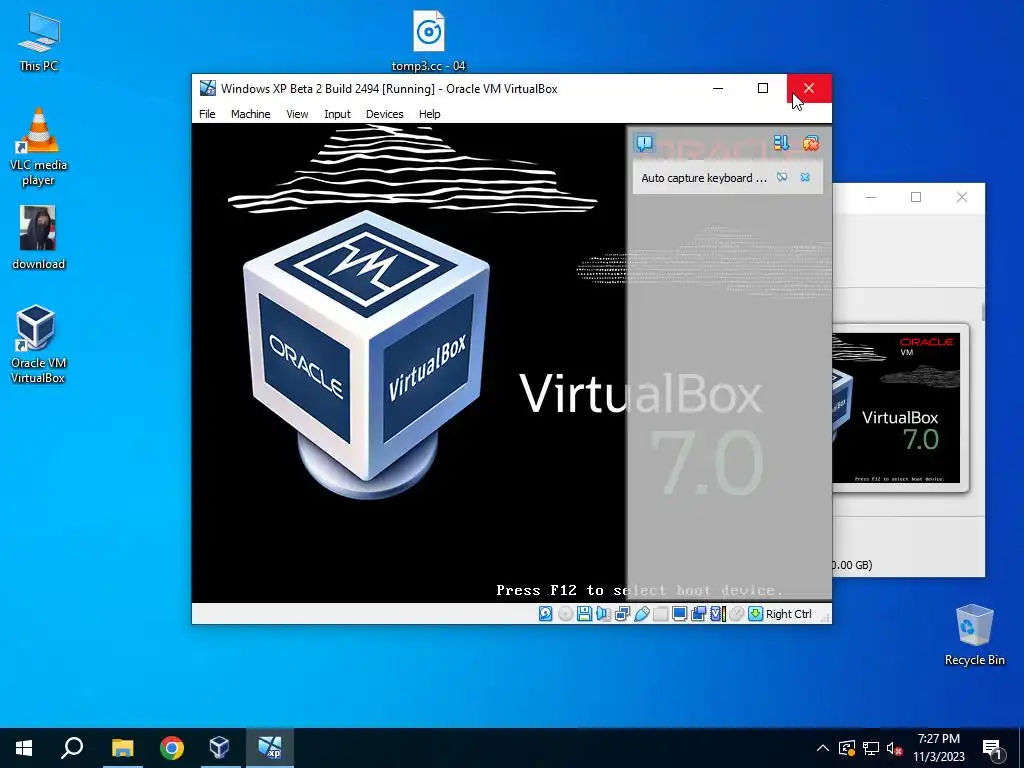Select the VLC media player desktop shortcut
This screenshot has width=1024, height=768.
pyautogui.click(x=39, y=147)
